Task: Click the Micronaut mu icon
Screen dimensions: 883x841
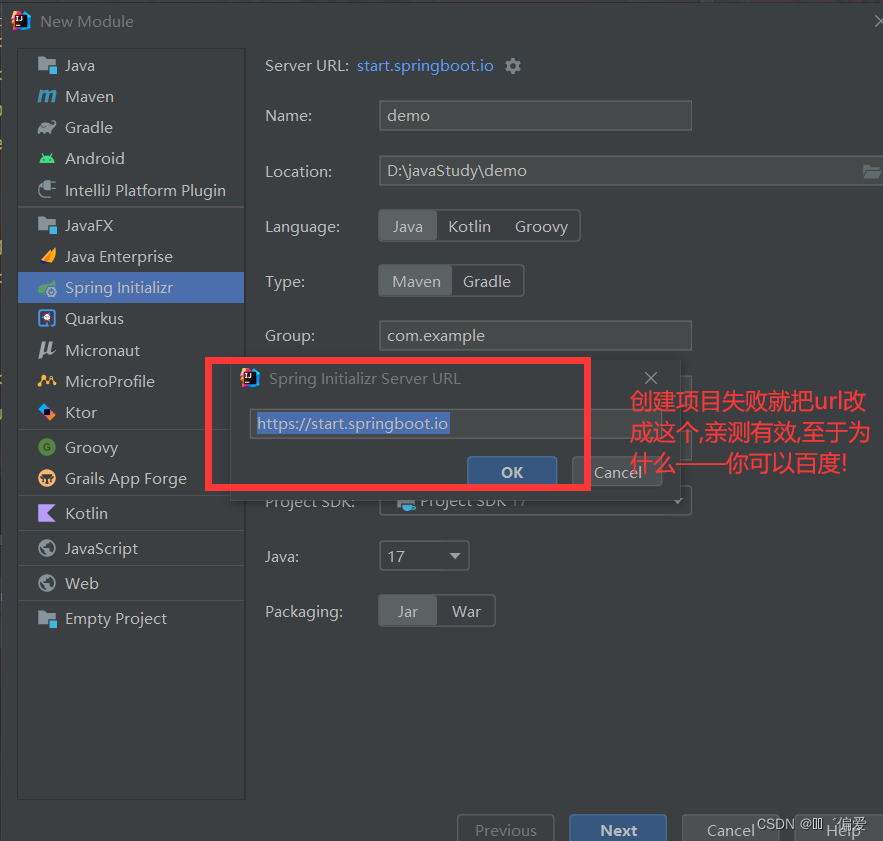Action: click(47, 350)
